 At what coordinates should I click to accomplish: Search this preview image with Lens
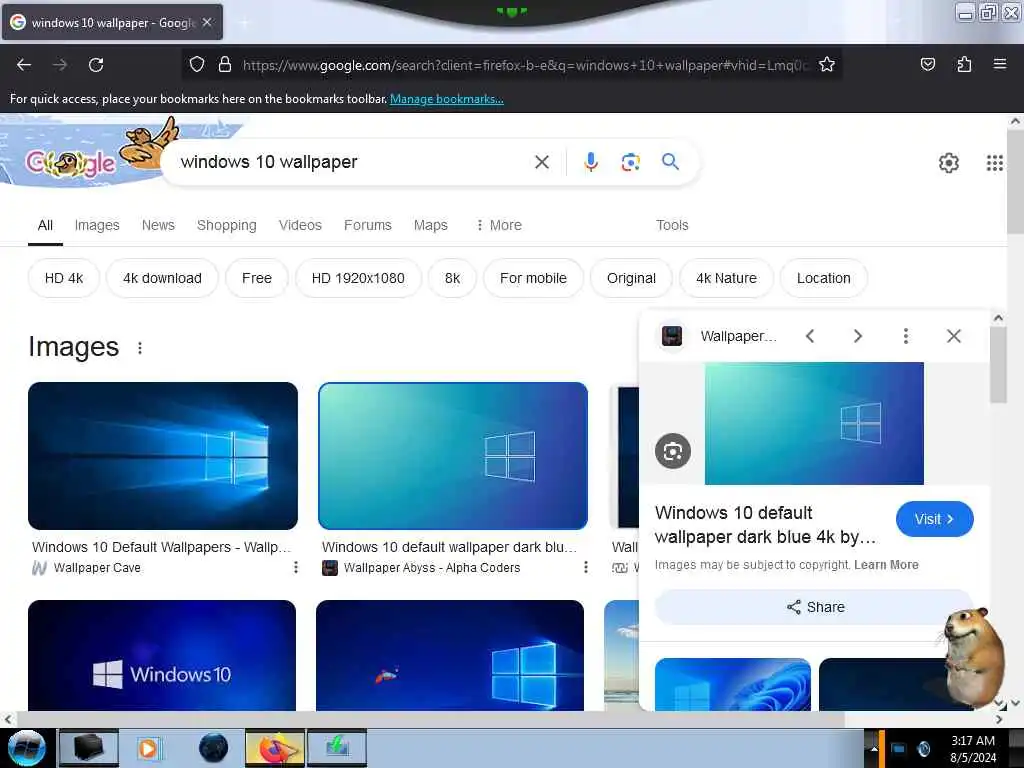[673, 451]
